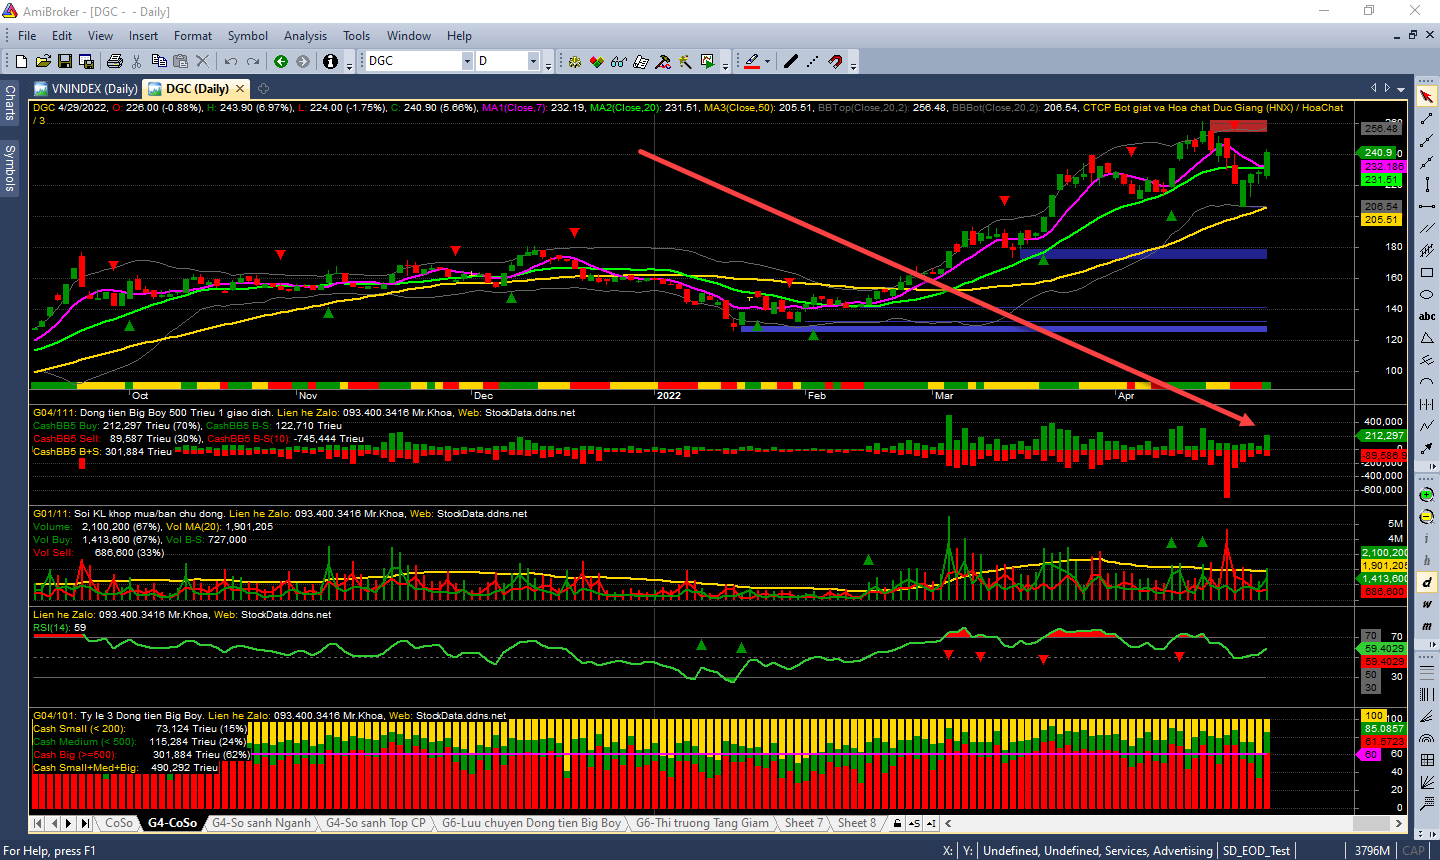The image size is (1440, 860).
Task: Switch to monthly interval 'm' button
Action: tap(1427, 626)
